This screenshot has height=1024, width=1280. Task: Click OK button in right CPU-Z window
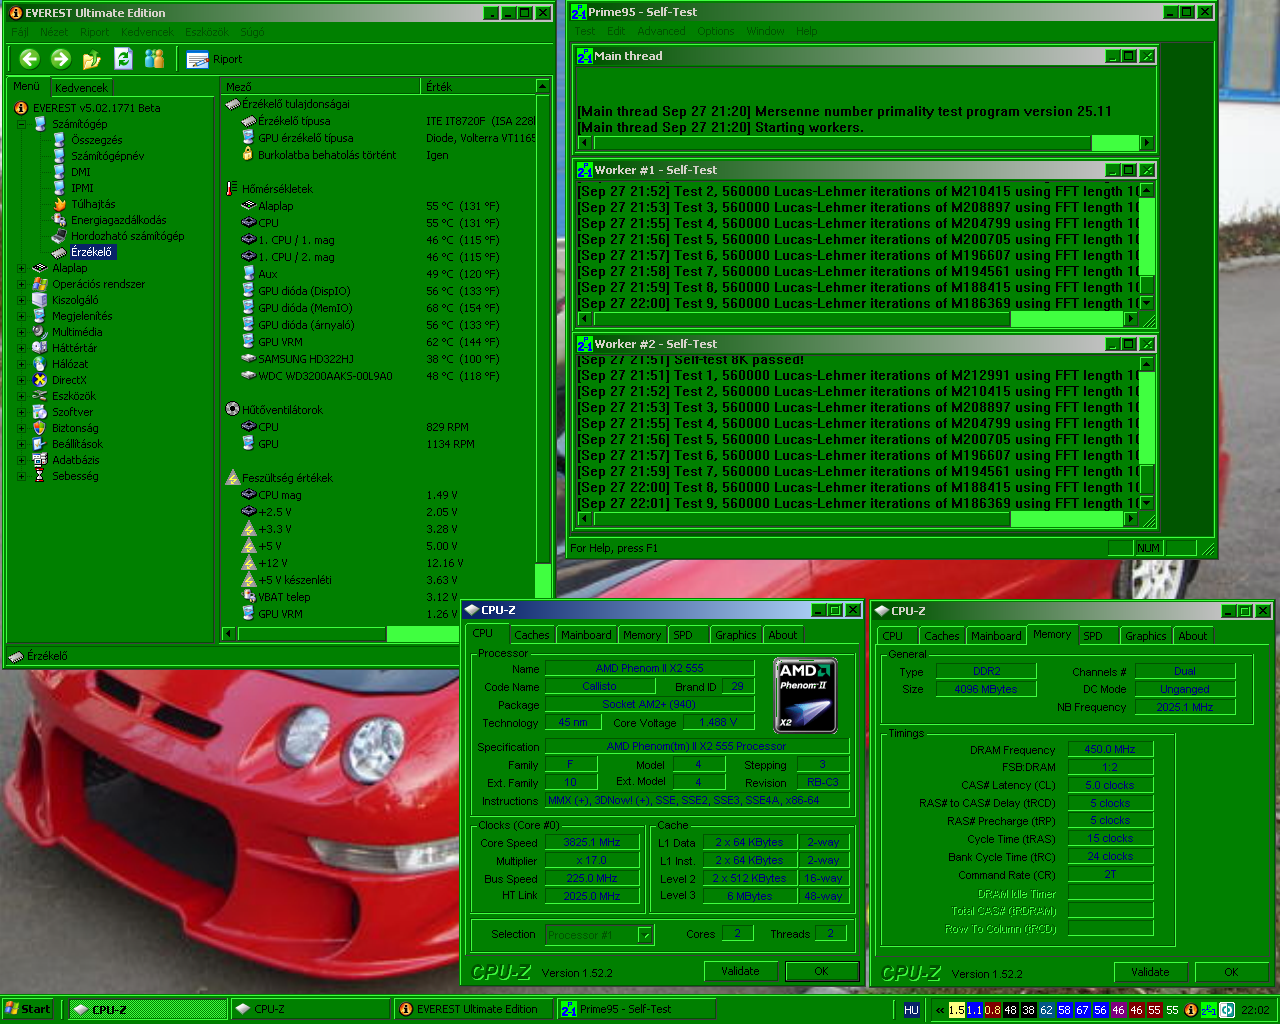point(1231,972)
